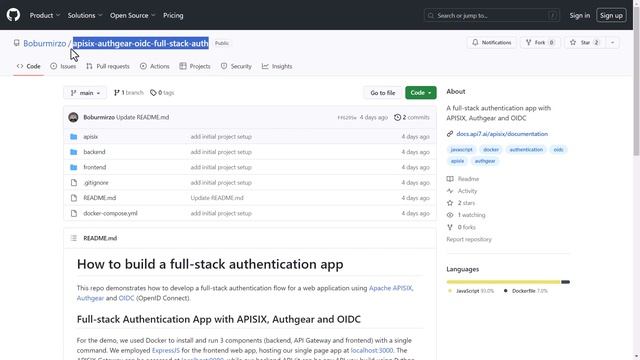The width and height of the screenshot is (640, 360).
Task: Open the Authgear link in README
Action: click(90, 298)
